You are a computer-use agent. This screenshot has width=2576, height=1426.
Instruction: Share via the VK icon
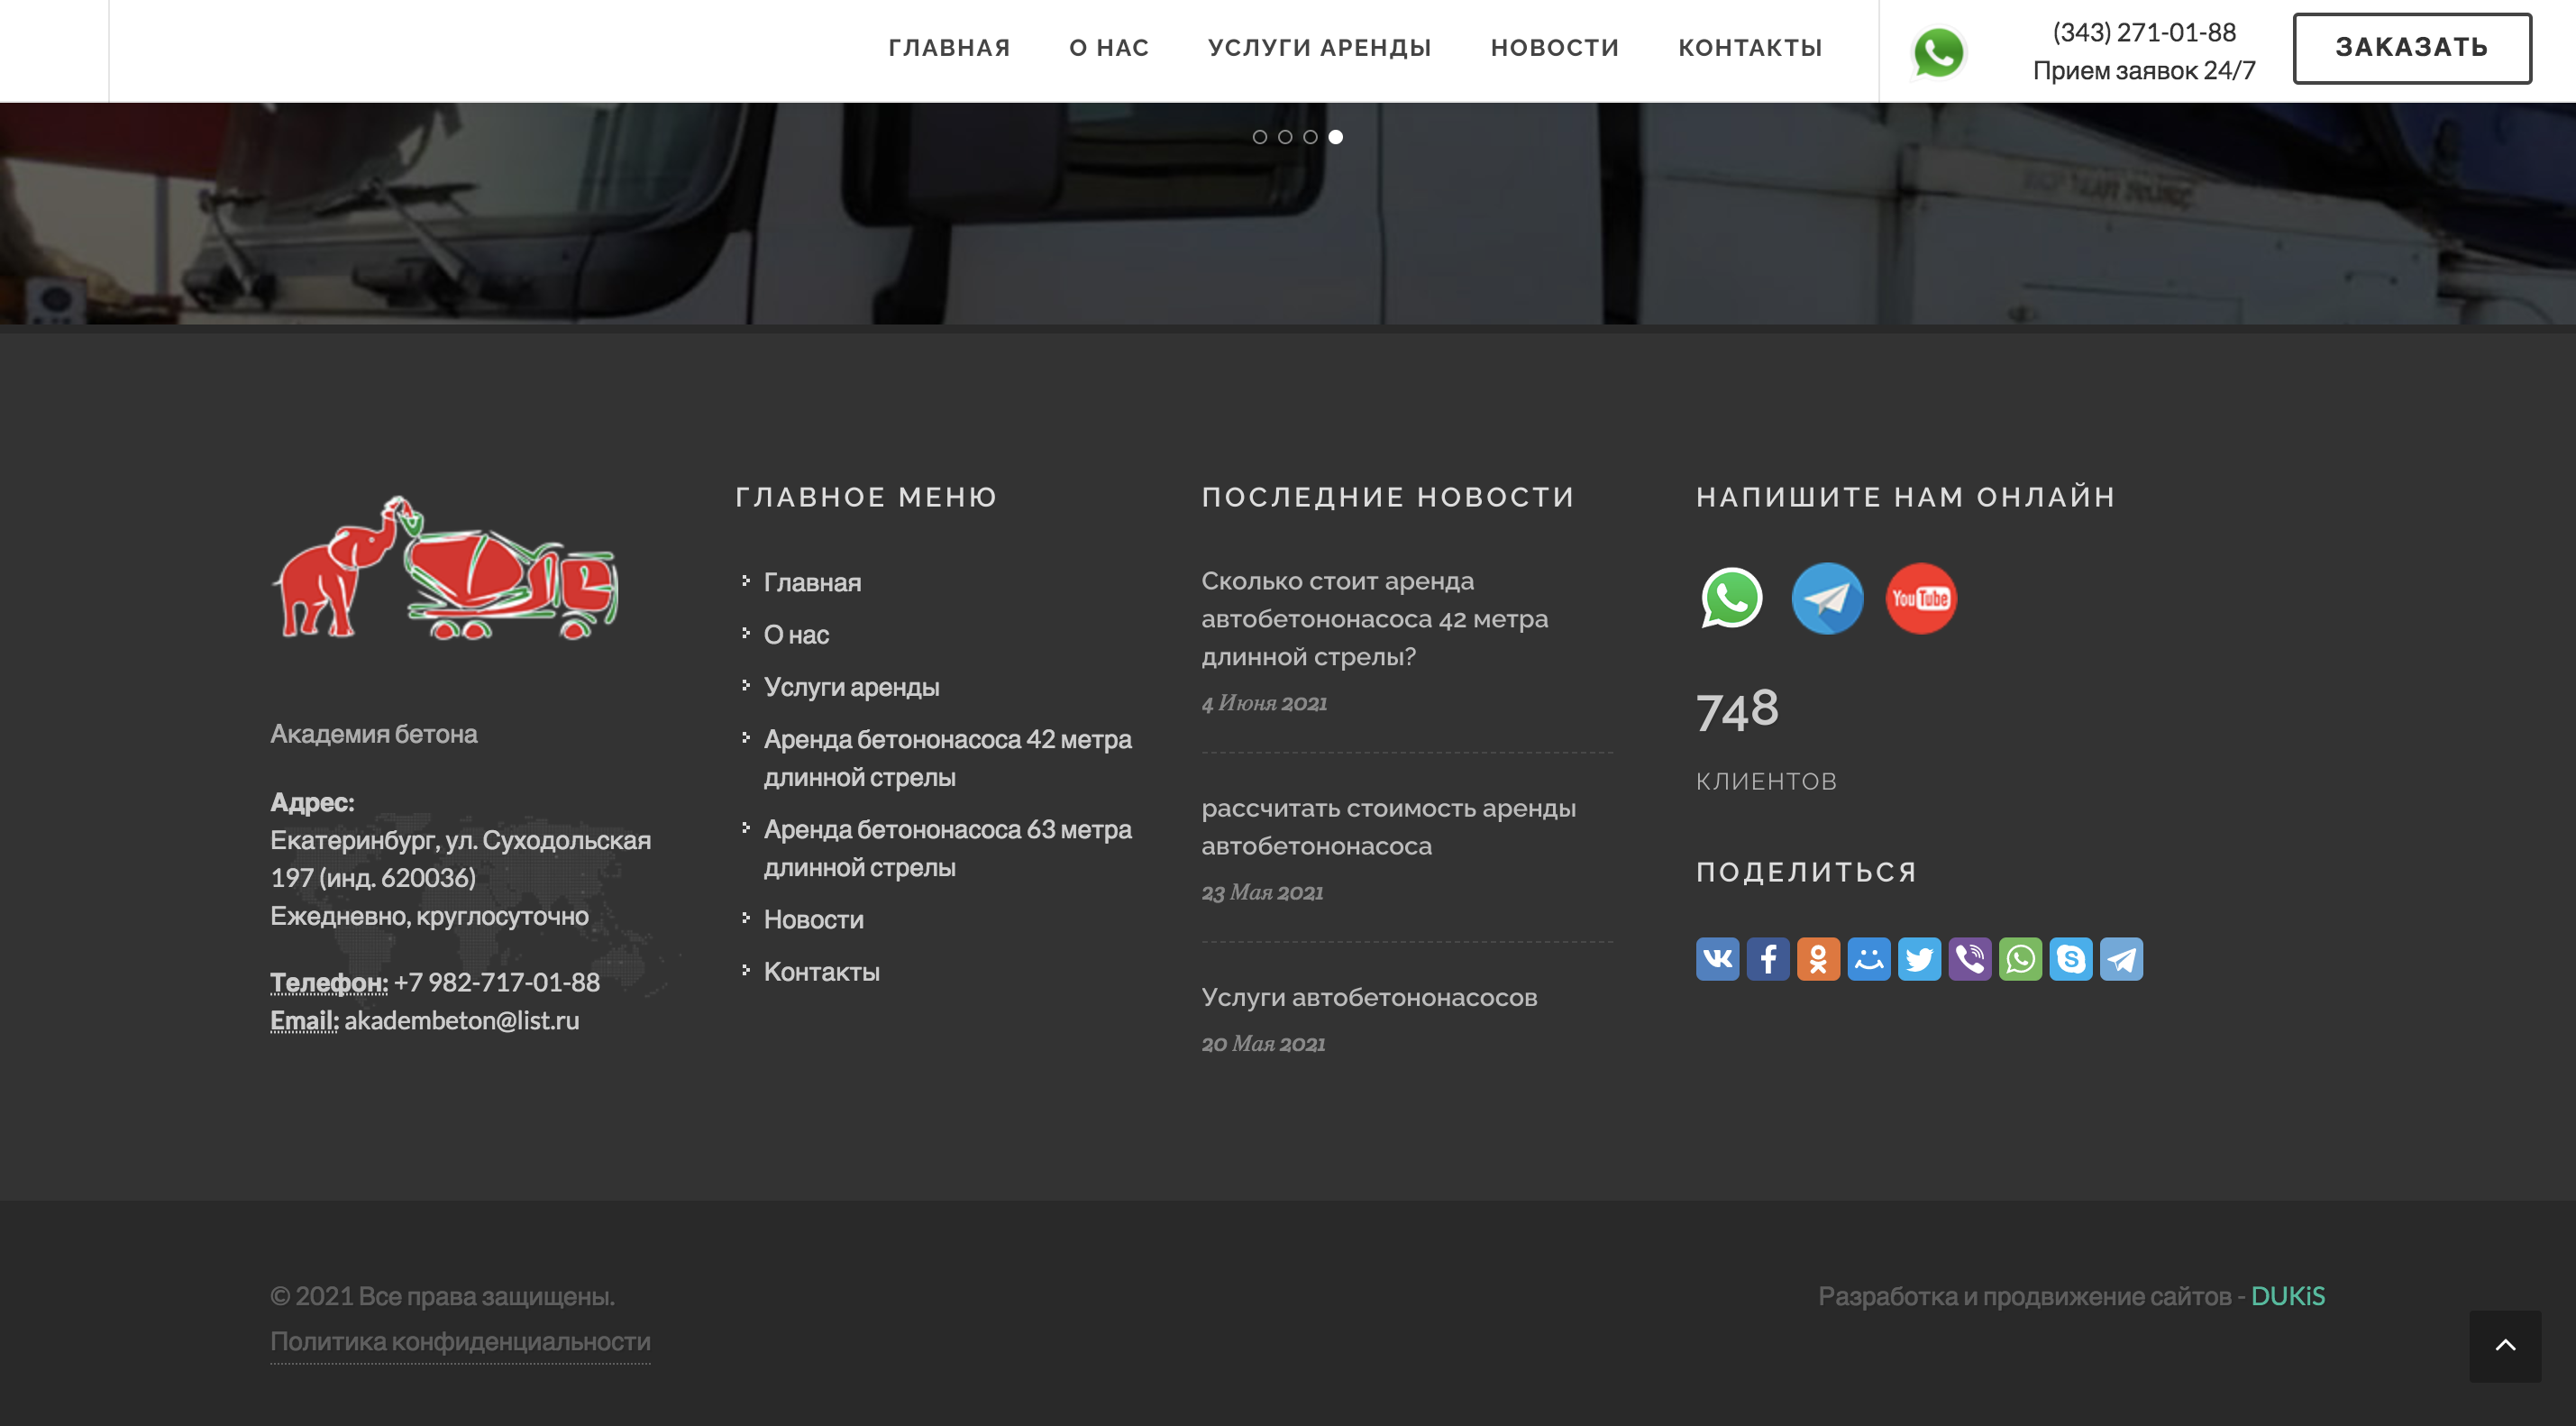(1717, 959)
